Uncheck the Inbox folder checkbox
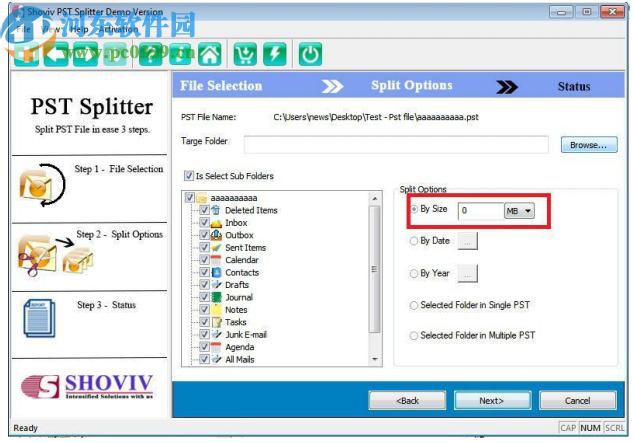This screenshot has height=443, width=633. 205,223
